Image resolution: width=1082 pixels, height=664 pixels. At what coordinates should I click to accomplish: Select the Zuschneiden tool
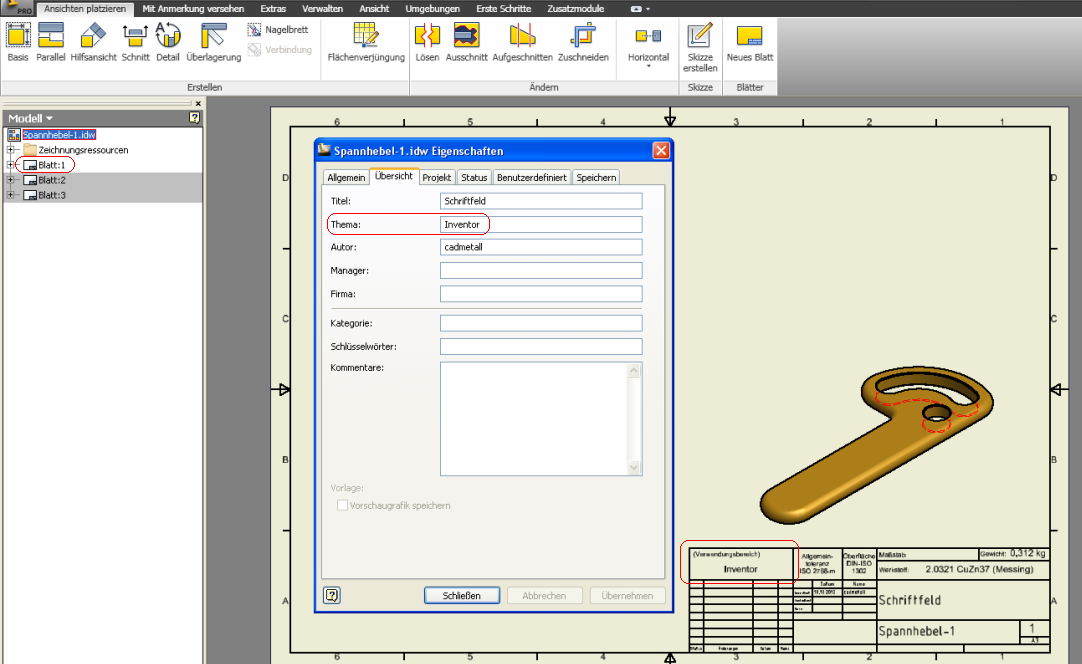[x=583, y=42]
